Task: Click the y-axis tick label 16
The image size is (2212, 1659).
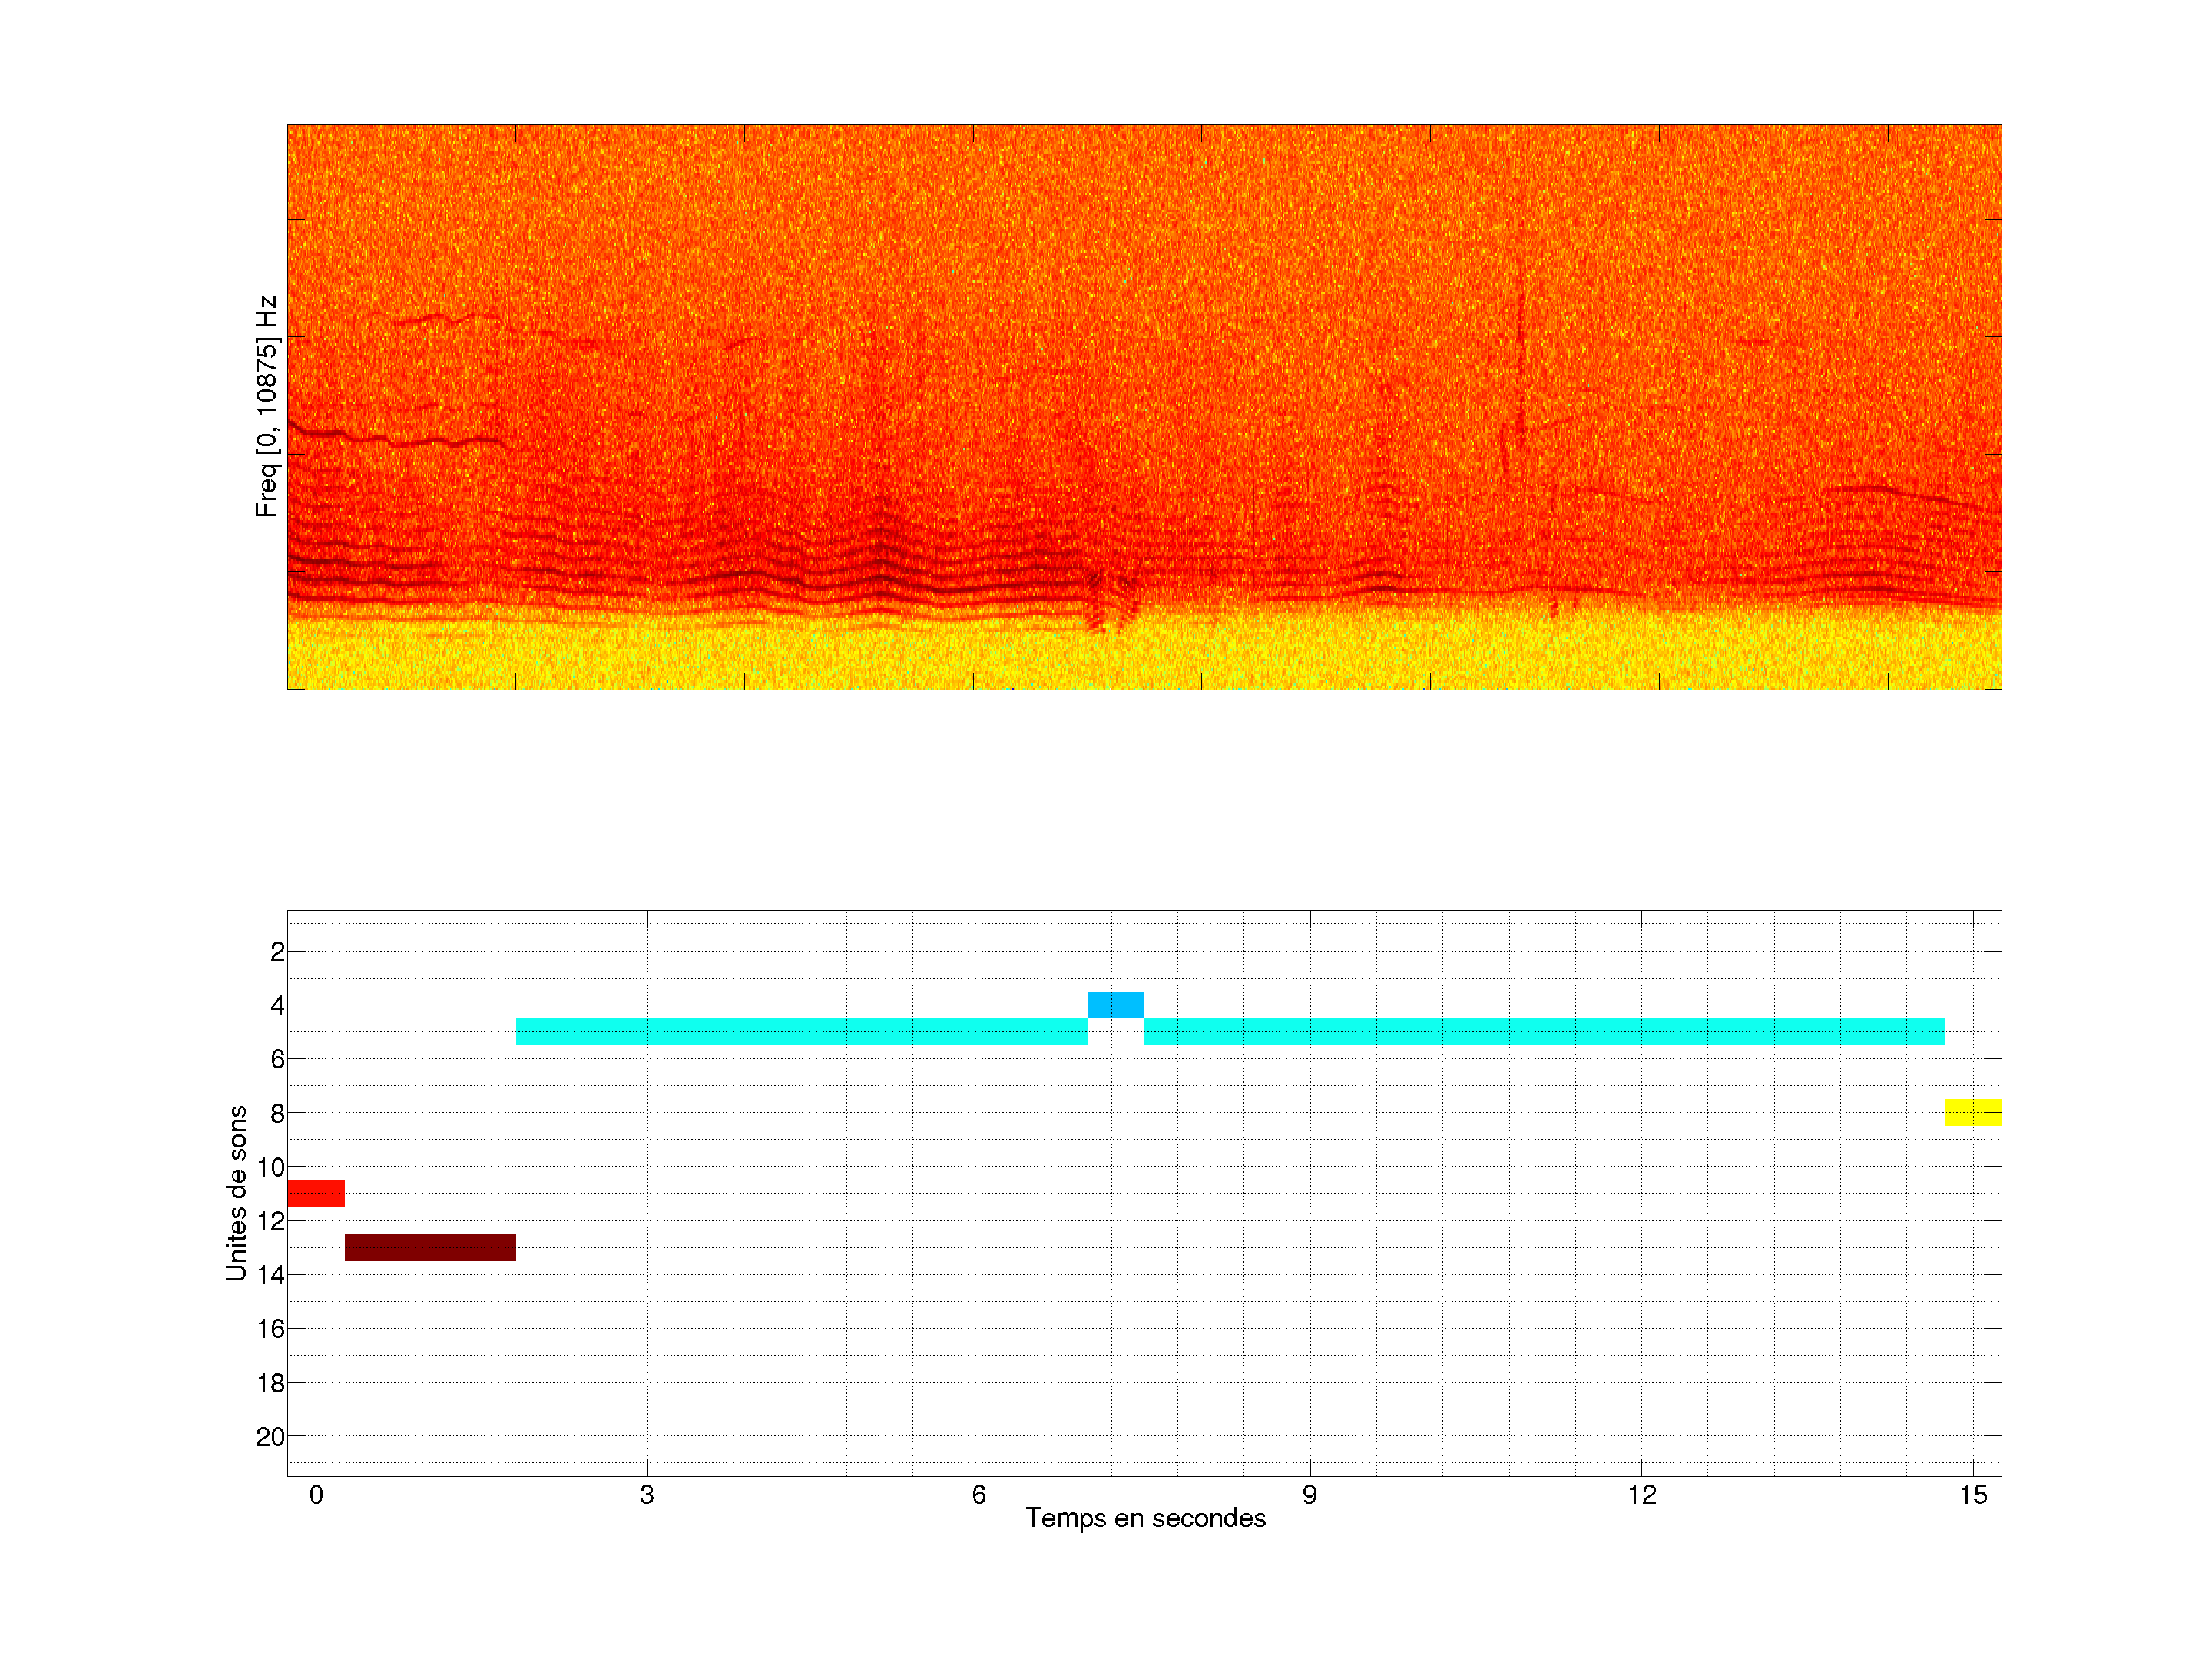Action: [270, 1329]
